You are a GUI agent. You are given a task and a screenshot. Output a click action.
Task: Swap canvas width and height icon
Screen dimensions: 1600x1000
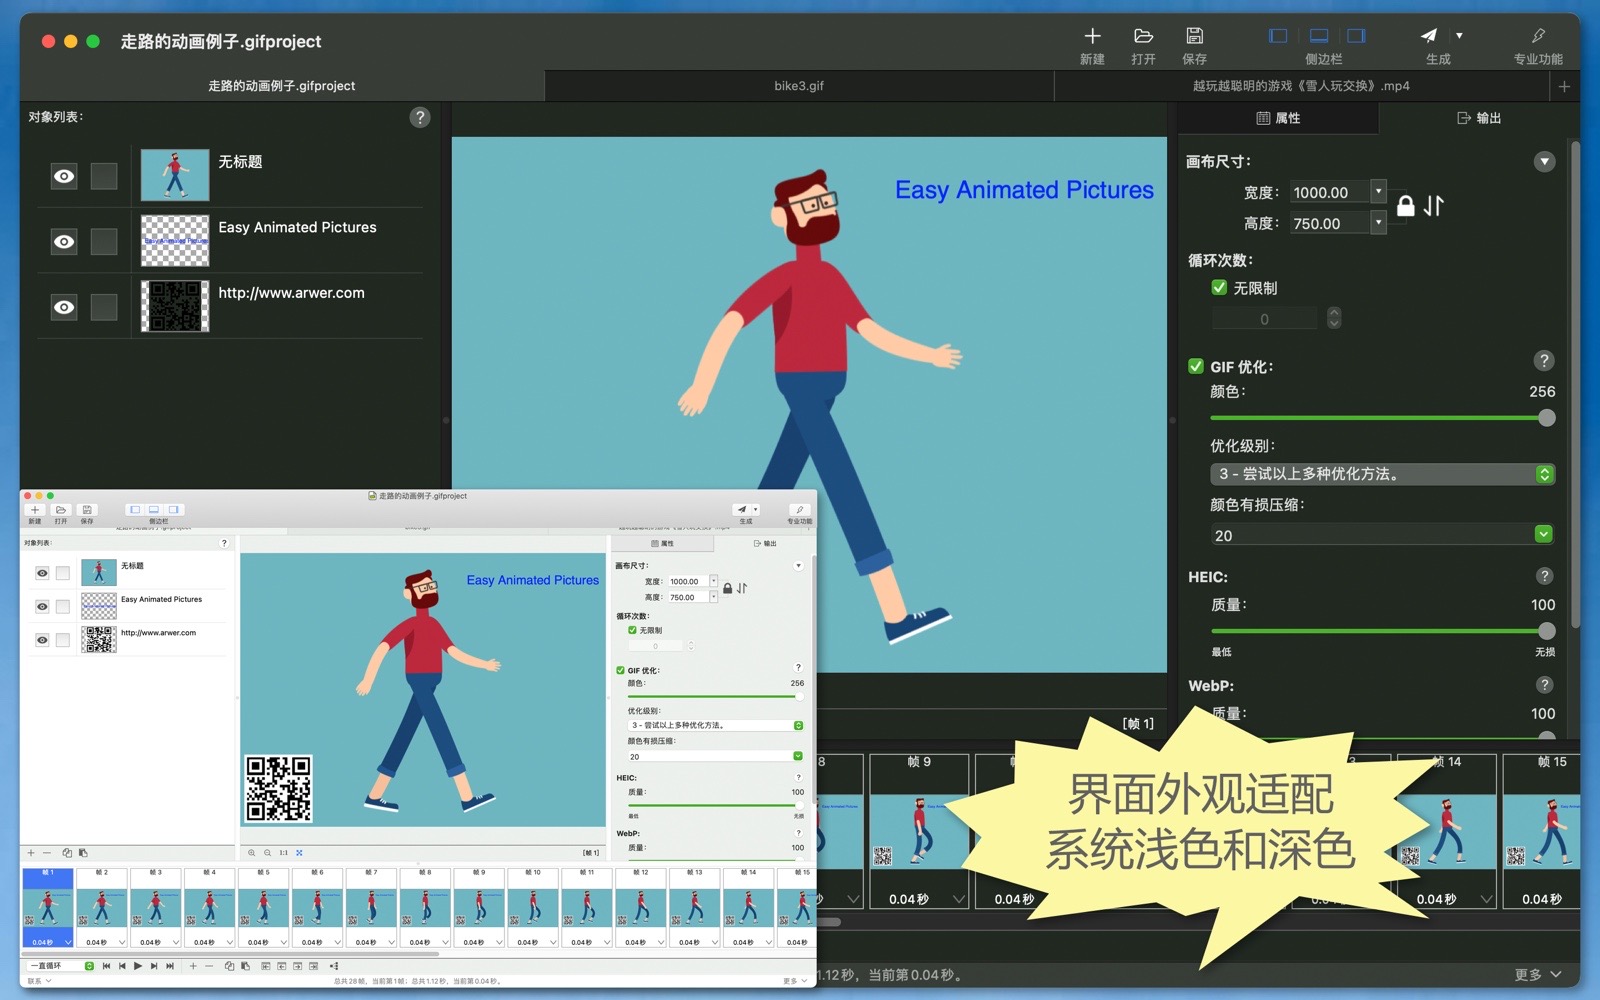click(1435, 206)
